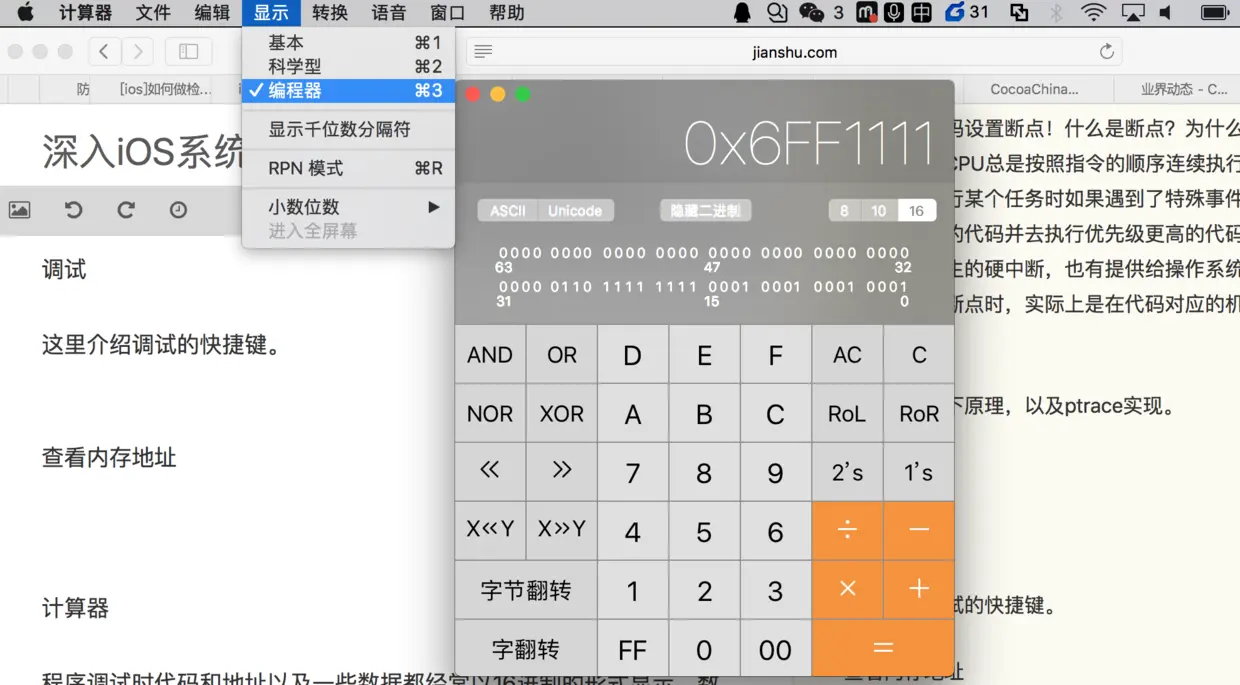Click the 0x6FF1111 calculator display

[808, 144]
